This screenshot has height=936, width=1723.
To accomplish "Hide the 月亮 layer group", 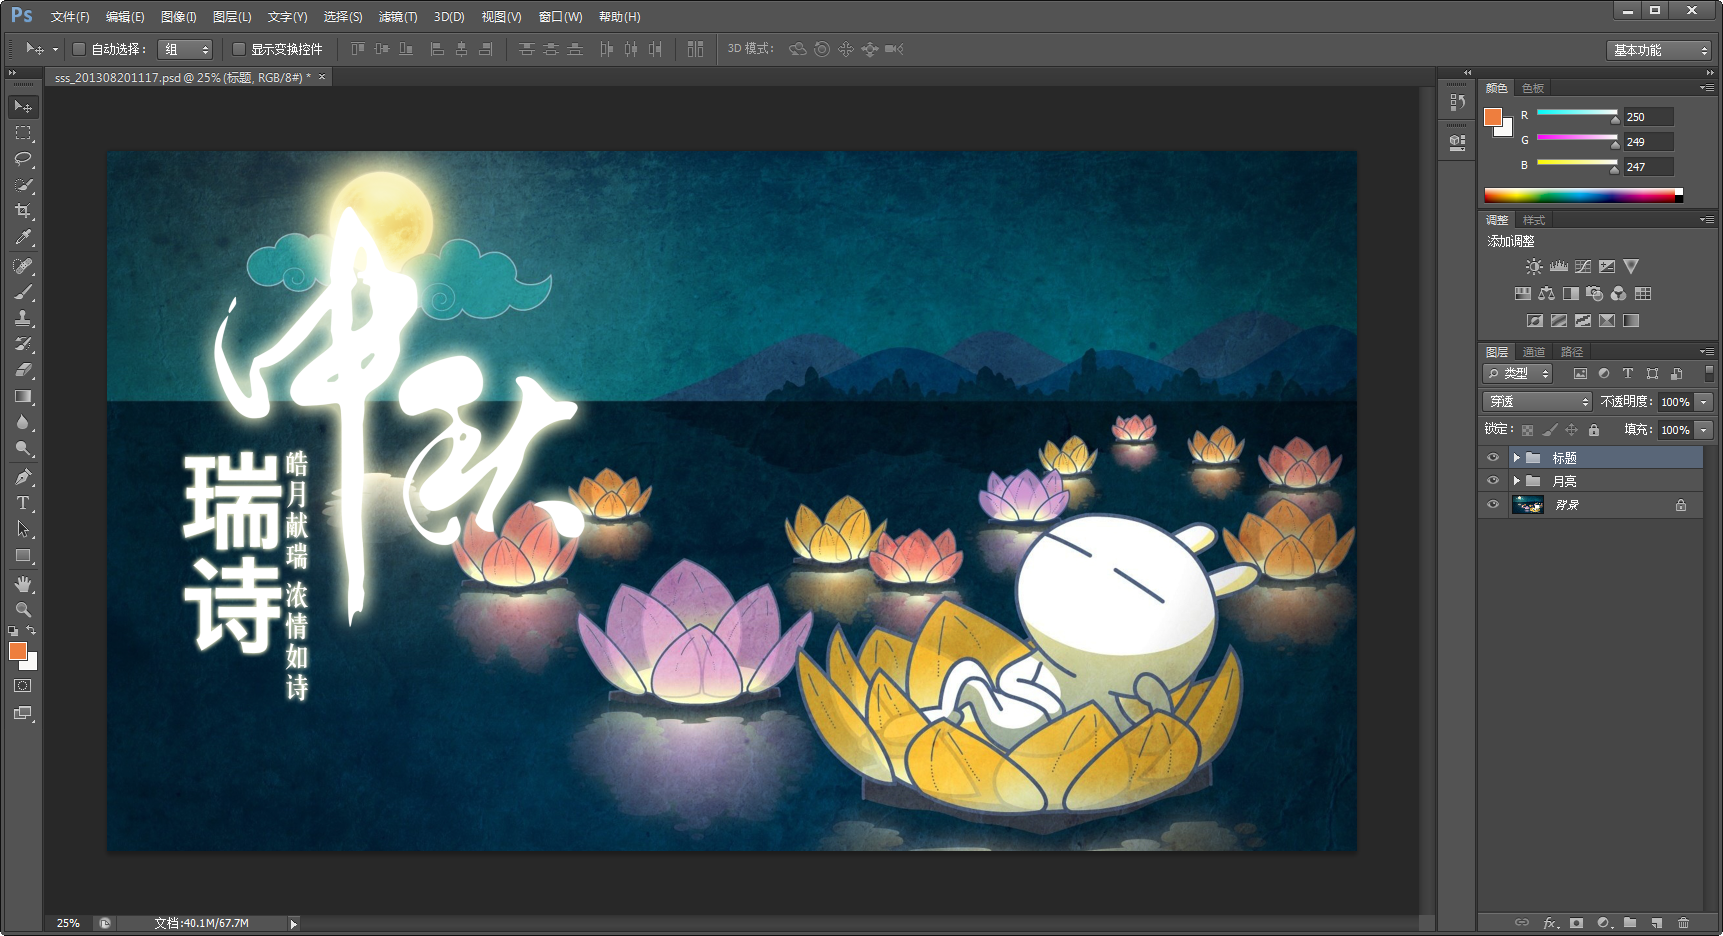I will [1493, 481].
